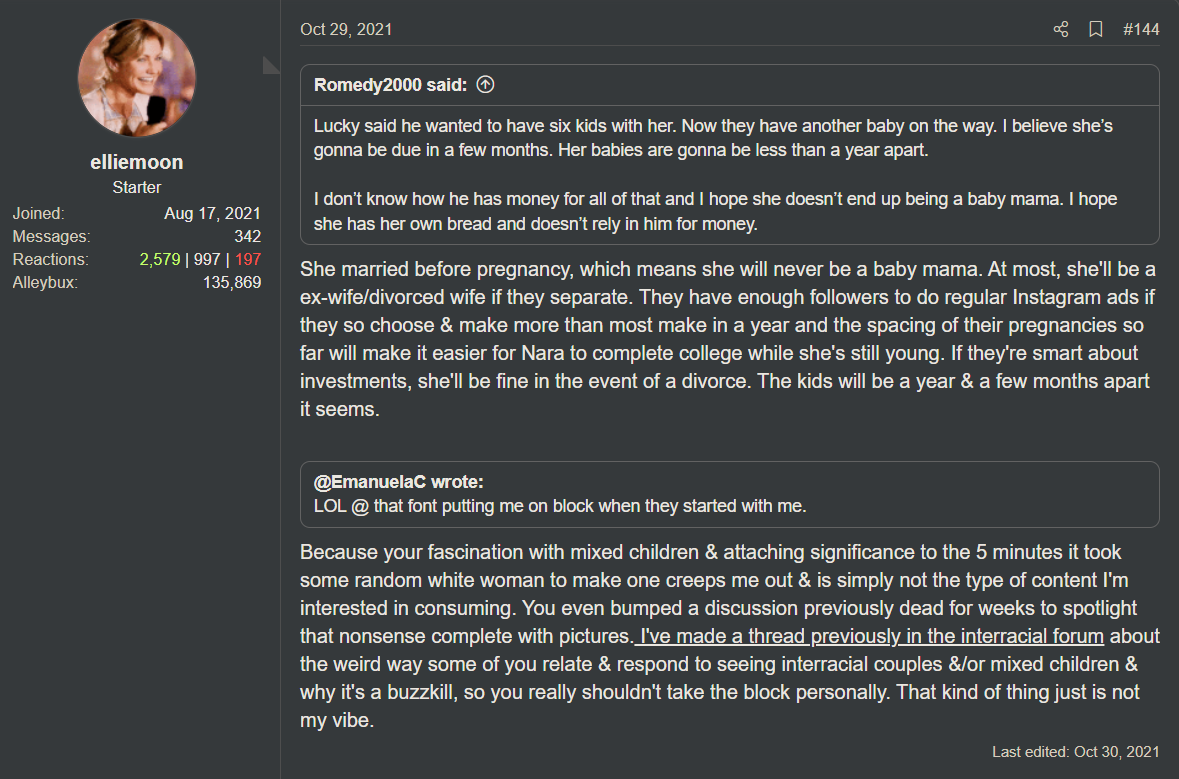Expand the Romedy2000 quoted text block
The width and height of the screenshot is (1179, 779).
tap(729, 175)
